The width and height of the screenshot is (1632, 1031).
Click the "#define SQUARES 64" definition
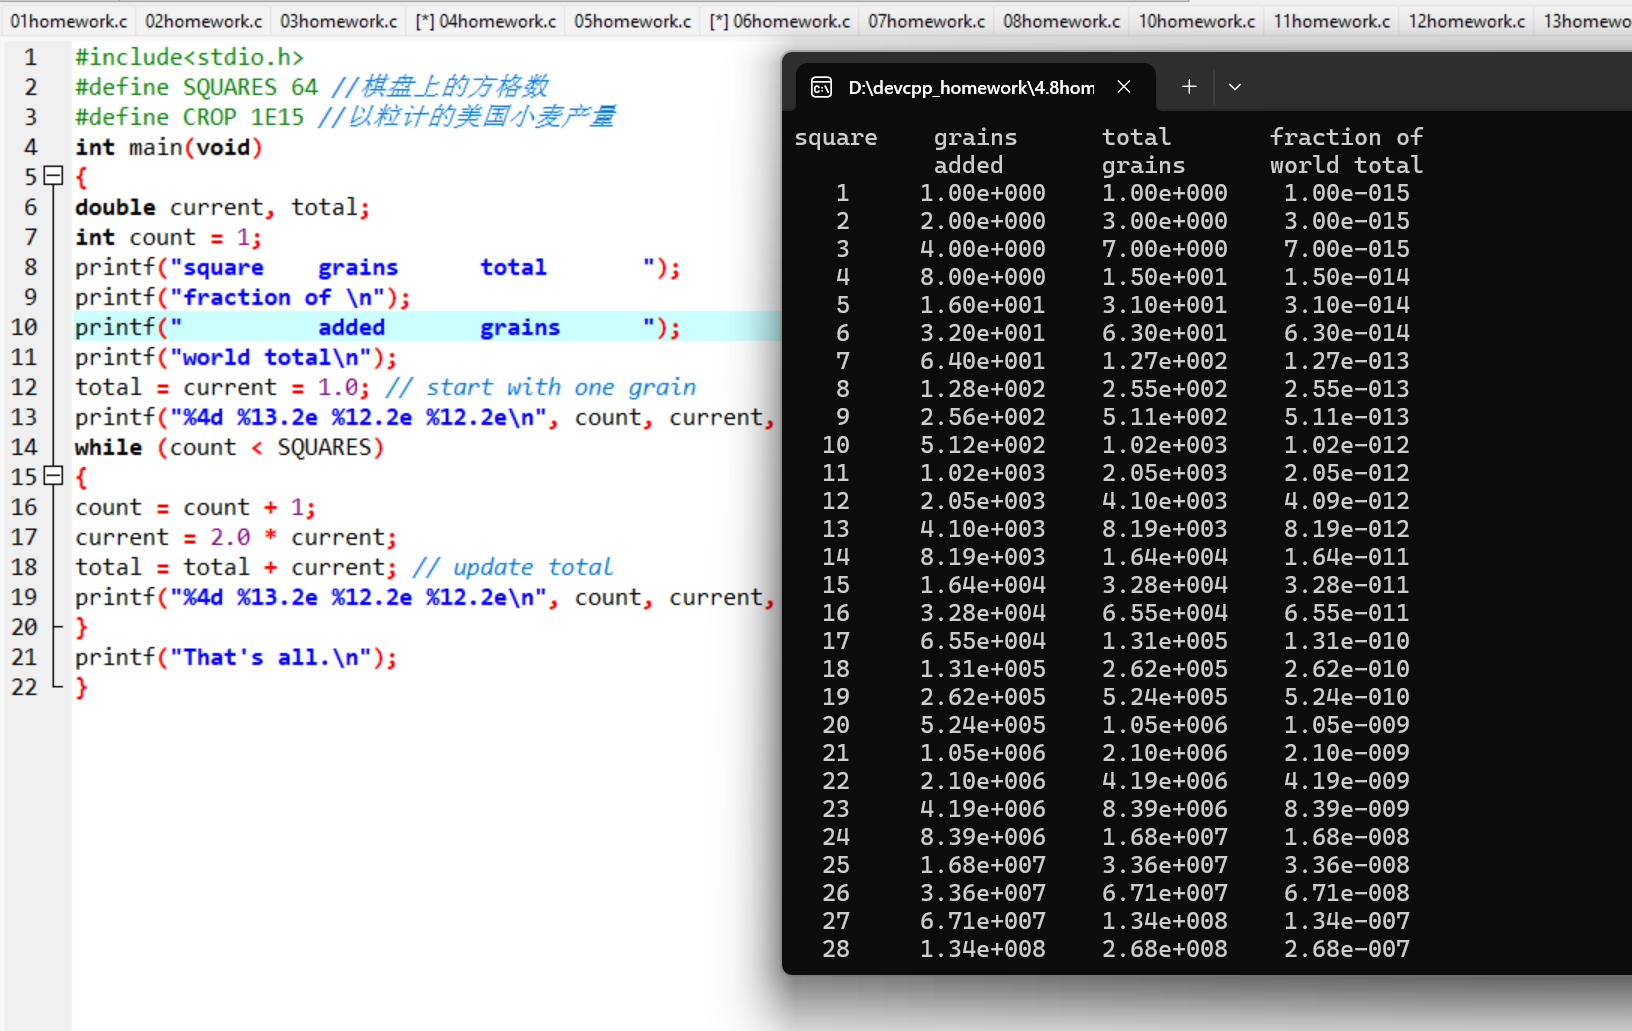coord(196,87)
